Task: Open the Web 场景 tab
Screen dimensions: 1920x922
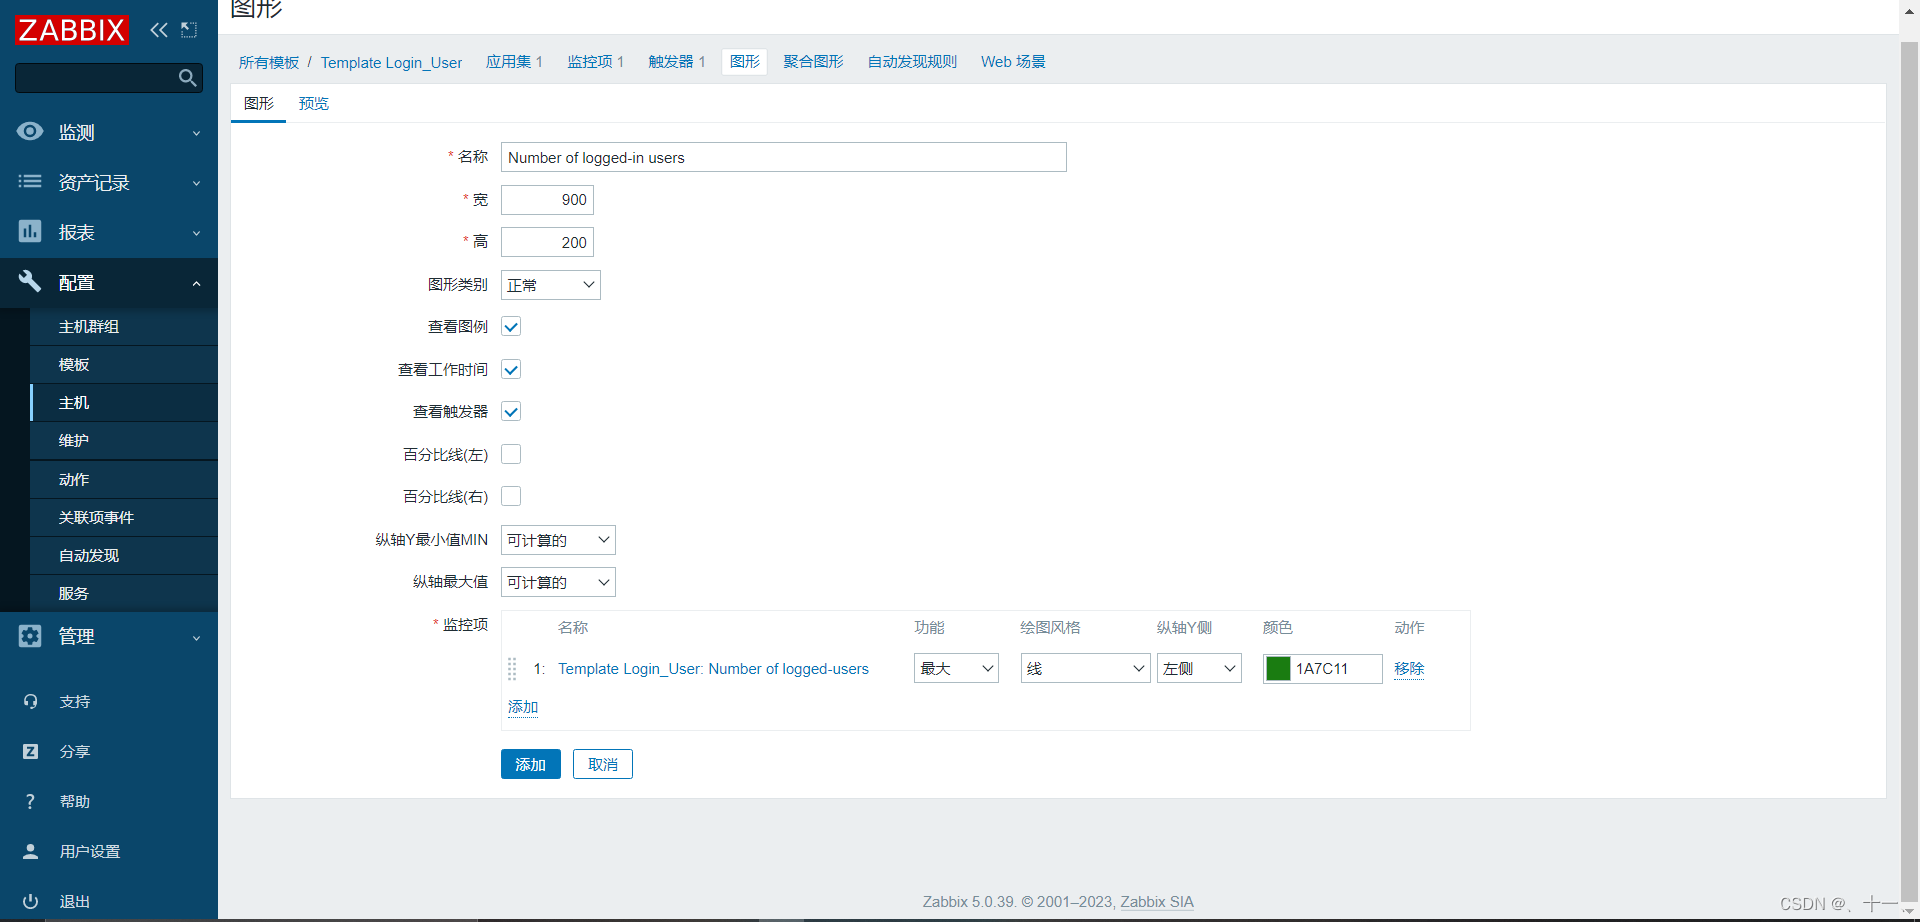Action: coord(1013,61)
